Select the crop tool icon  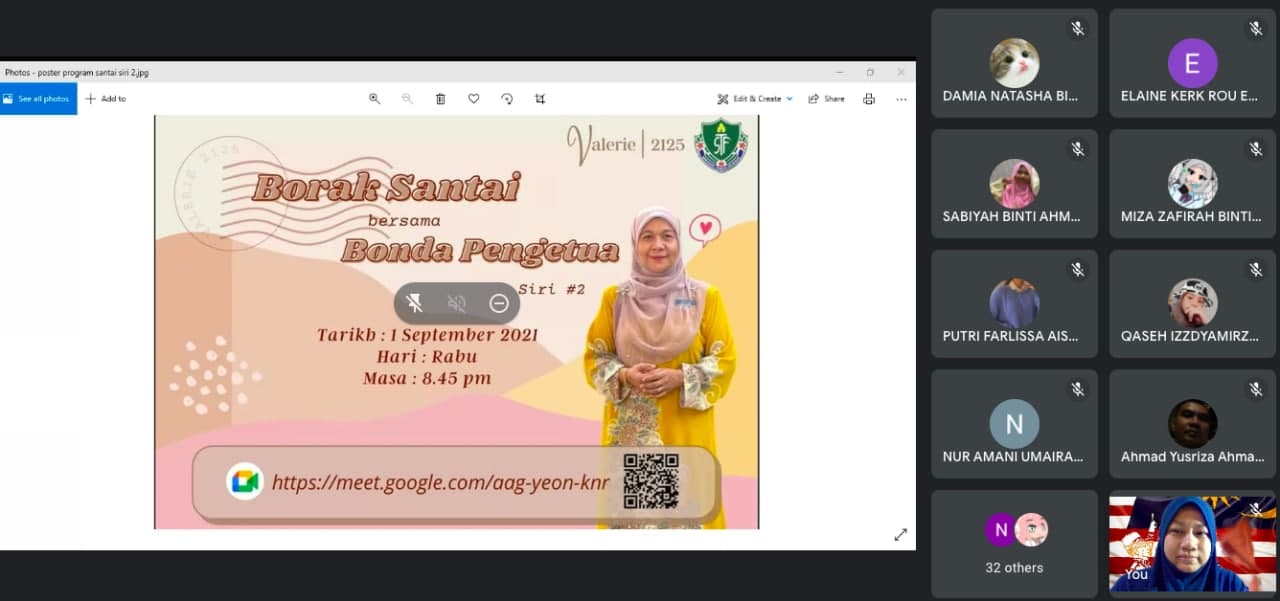coord(540,99)
